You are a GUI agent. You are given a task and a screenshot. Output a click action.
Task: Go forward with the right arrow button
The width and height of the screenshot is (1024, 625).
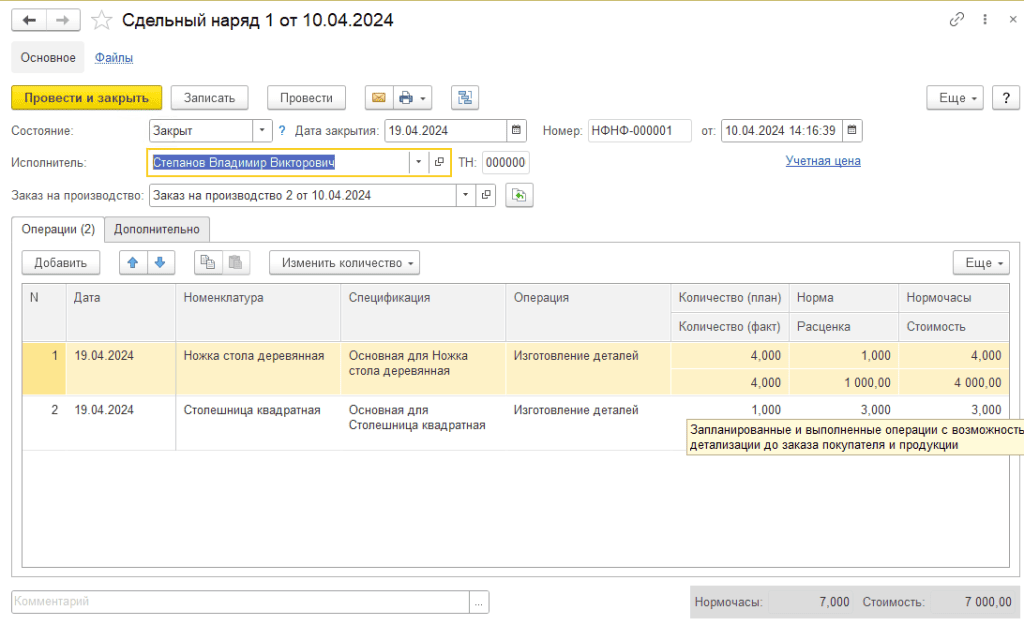click(x=63, y=20)
